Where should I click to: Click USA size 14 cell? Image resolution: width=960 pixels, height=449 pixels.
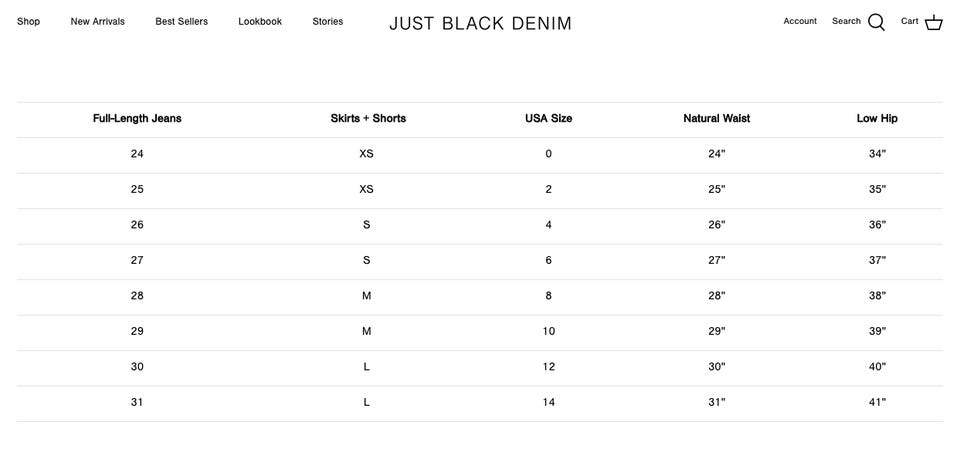point(549,402)
